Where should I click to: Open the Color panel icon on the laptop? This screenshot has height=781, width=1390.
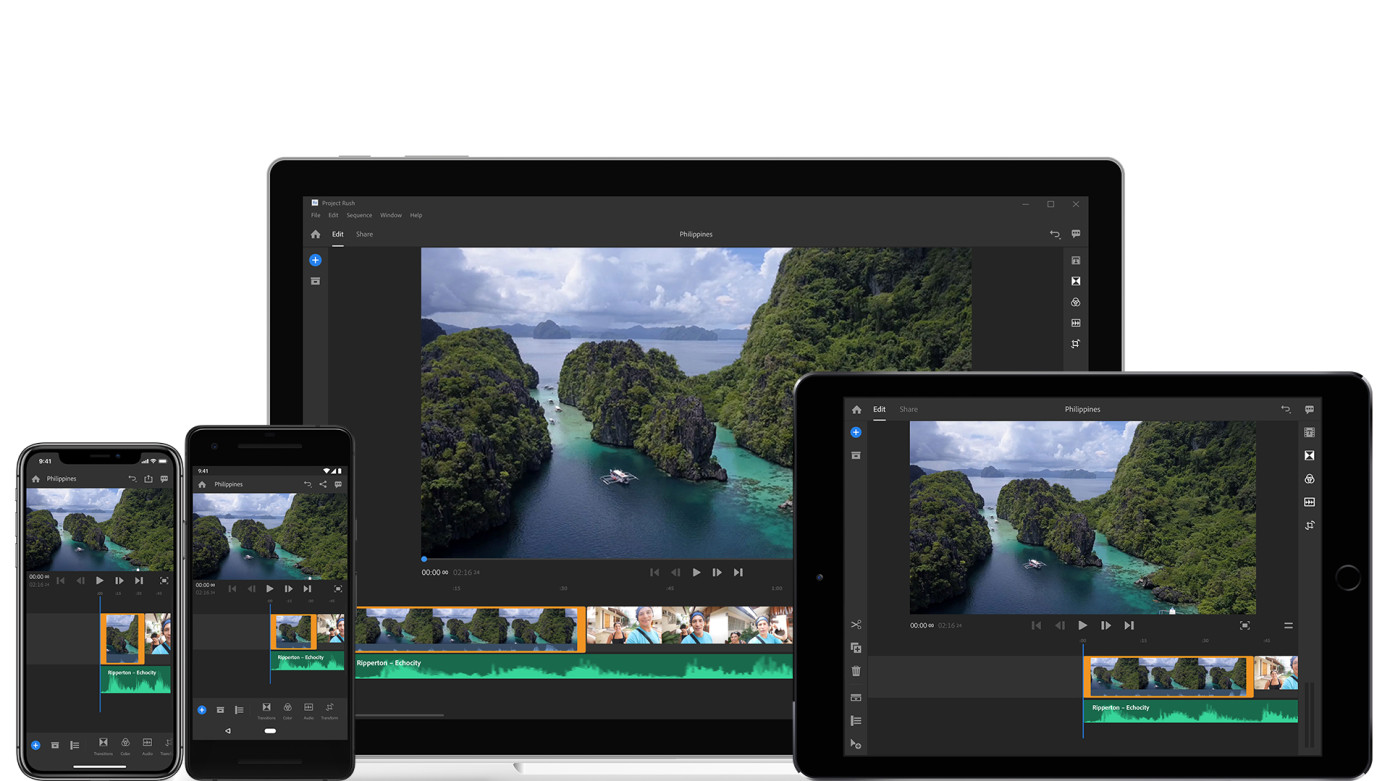click(1075, 301)
